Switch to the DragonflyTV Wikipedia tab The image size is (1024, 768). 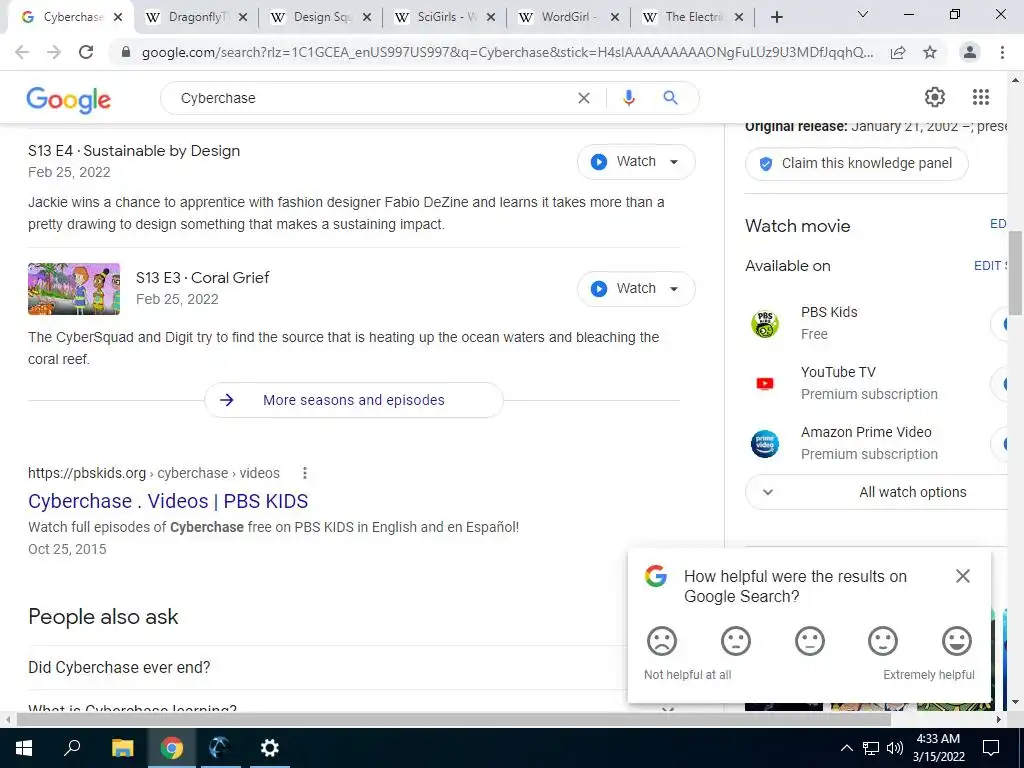pyautogui.click(x=197, y=17)
